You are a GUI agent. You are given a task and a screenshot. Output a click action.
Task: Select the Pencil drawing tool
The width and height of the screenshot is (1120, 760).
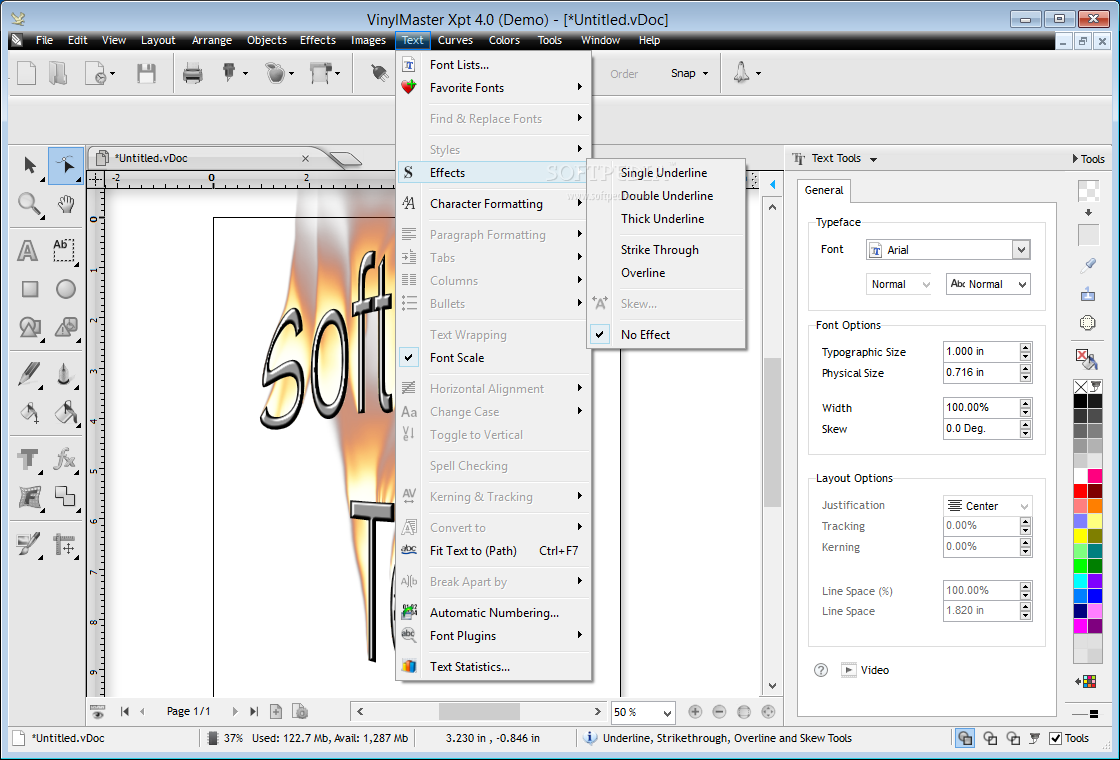tap(29, 374)
